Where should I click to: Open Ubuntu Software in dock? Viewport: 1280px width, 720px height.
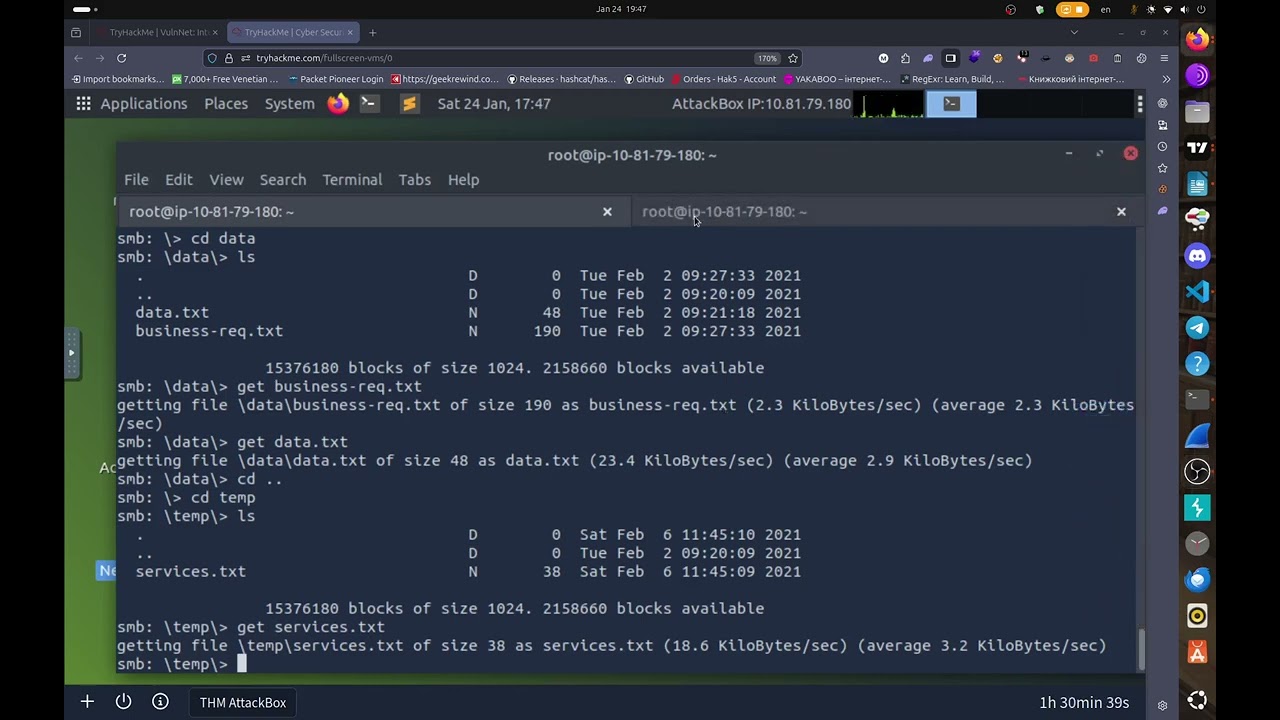tap(1197, 652)
